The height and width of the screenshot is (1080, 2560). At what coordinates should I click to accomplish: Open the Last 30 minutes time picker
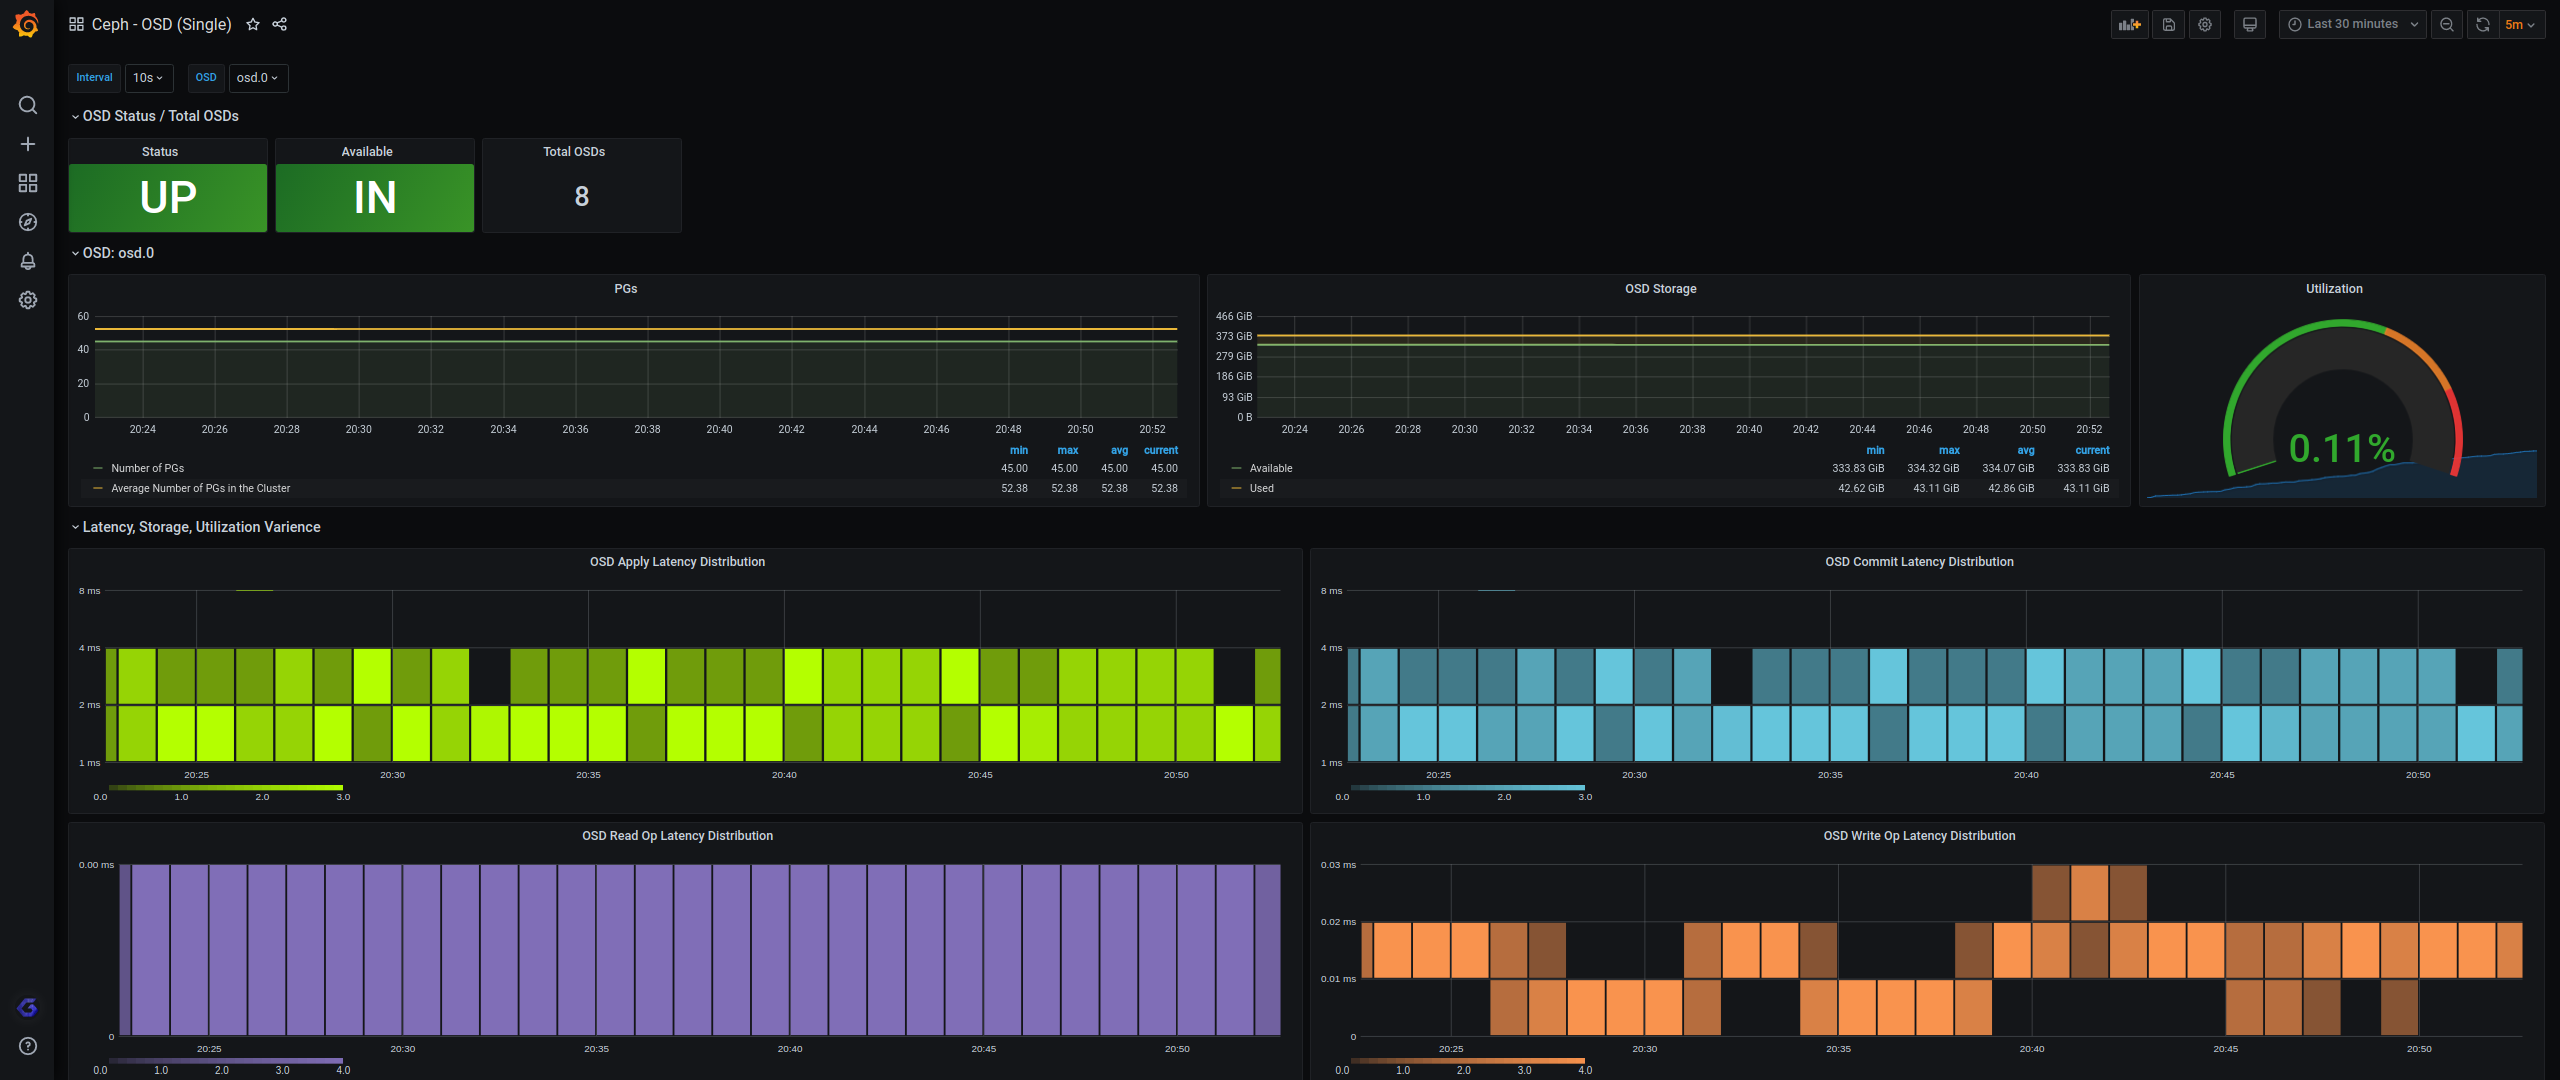[2352, 24]
